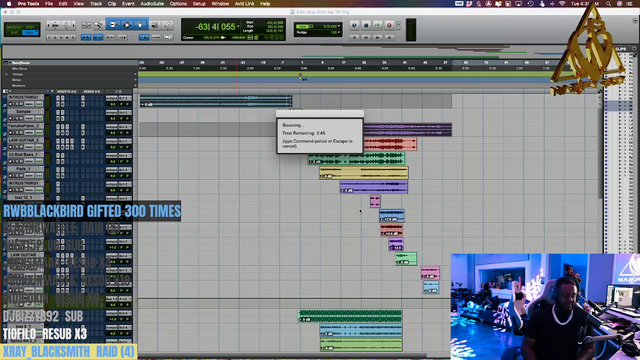Click the Stop transport button
Viewport: 640px width, 360px height.
point(366,26)
